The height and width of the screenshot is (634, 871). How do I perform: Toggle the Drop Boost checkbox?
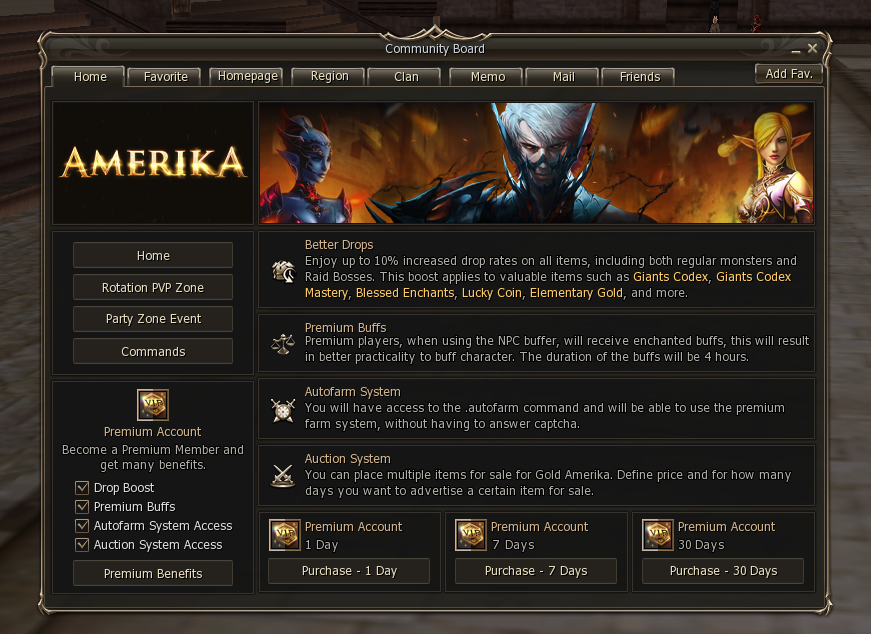pyautogui.click(x=82, y=488)
